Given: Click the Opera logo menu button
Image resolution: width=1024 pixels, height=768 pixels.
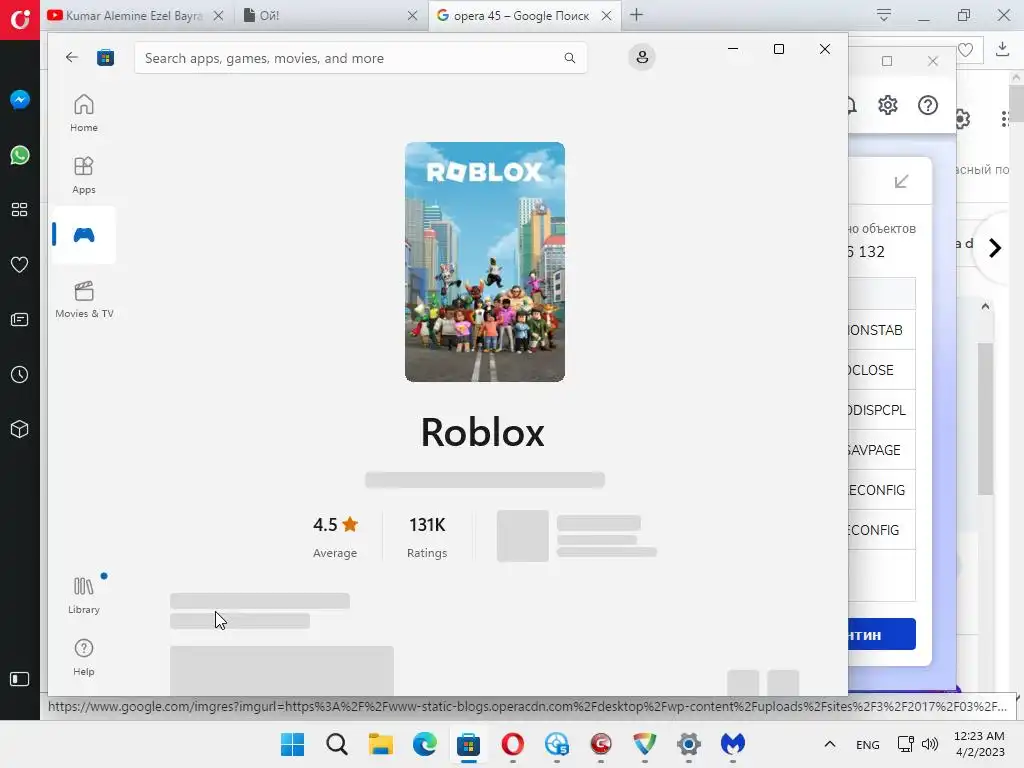Looking at the screenshot, I should 20,20.
